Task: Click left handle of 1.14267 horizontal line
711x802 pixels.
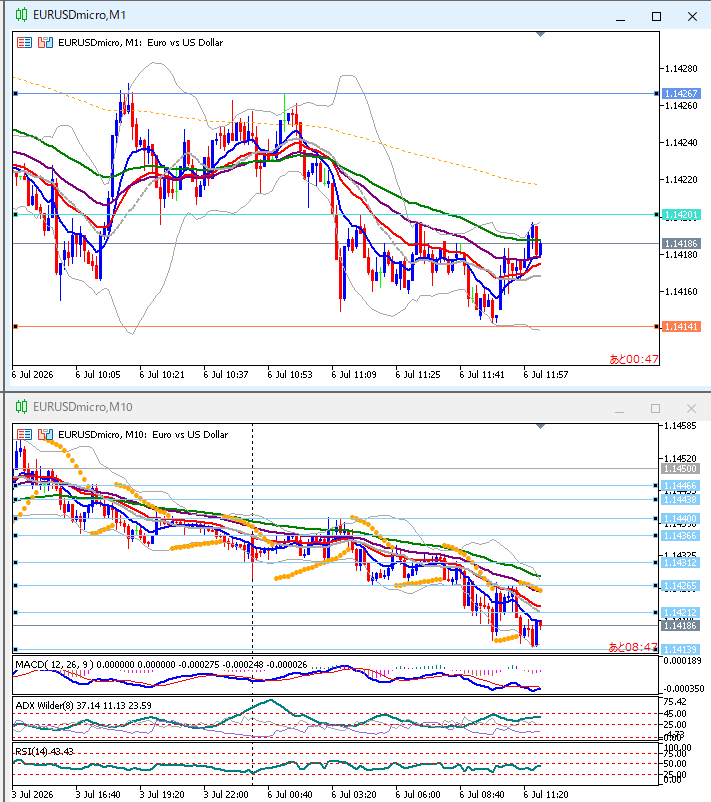Action: point(16,94)
